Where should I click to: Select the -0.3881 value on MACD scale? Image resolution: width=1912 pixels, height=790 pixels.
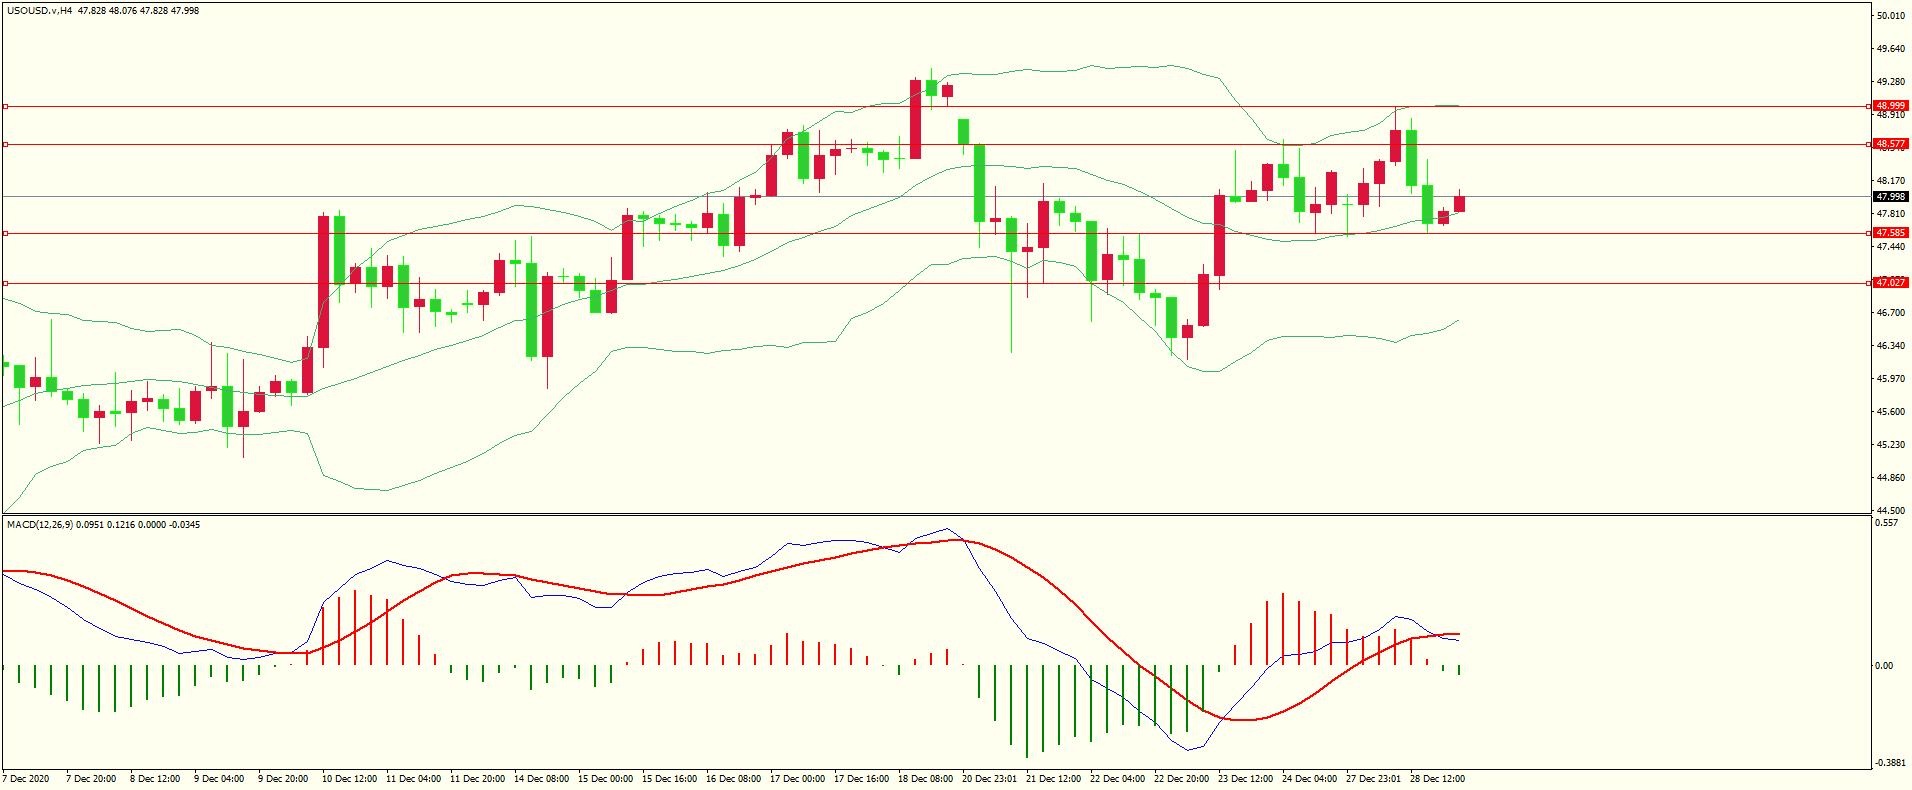[1888, 762]
